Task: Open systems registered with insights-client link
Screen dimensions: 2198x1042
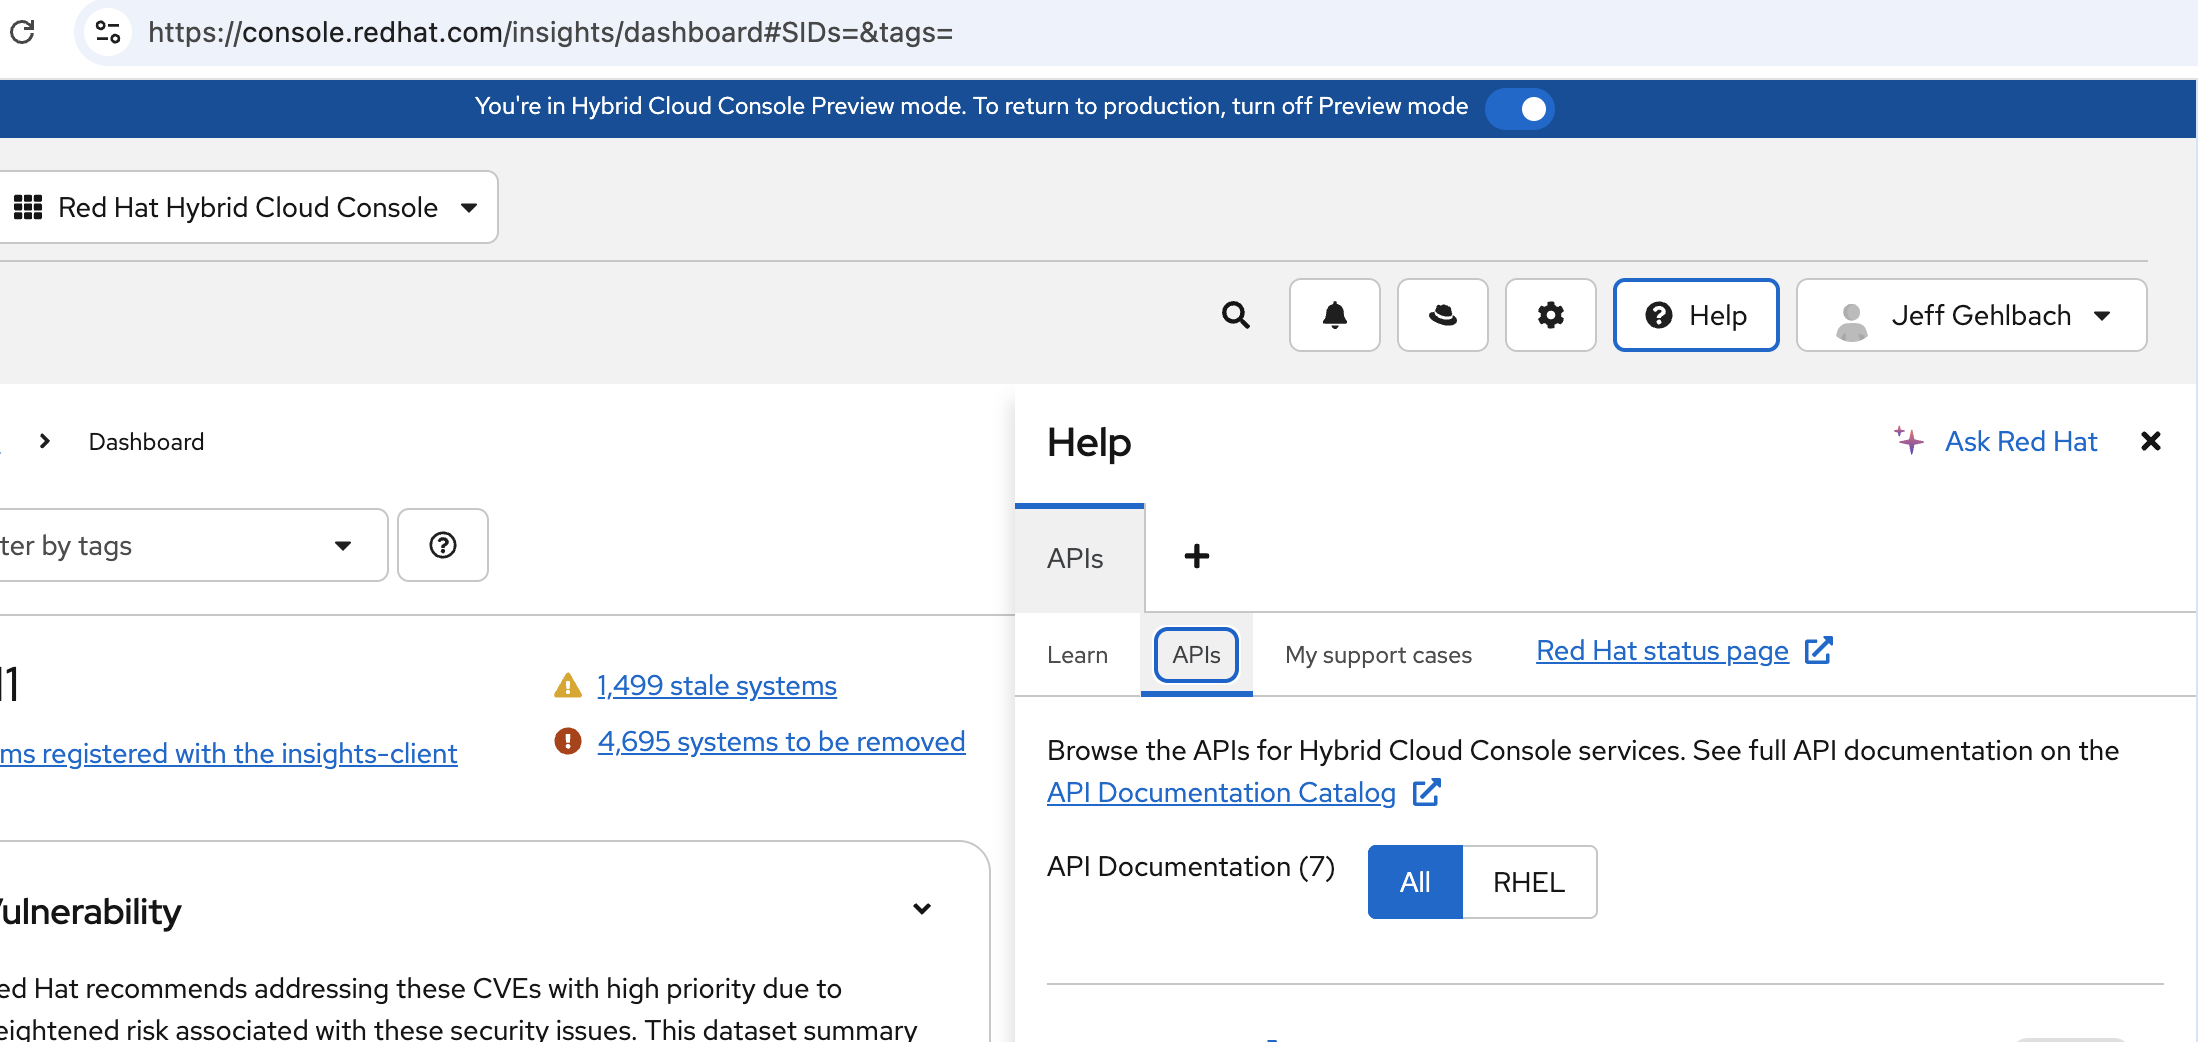Action: coord(229,754)
